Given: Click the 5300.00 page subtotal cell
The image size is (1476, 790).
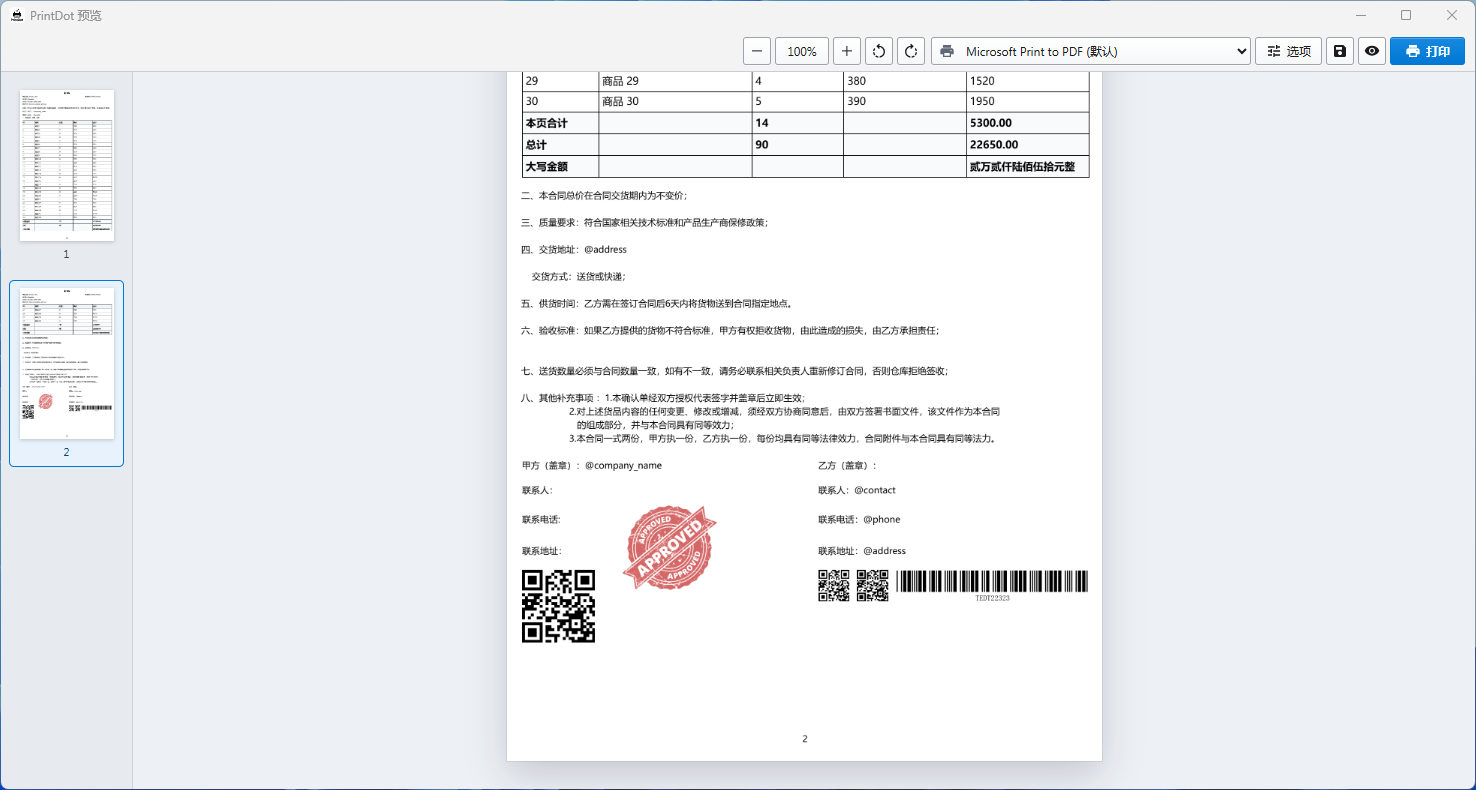Looking at the screenshot, I should pos(1027,123).
